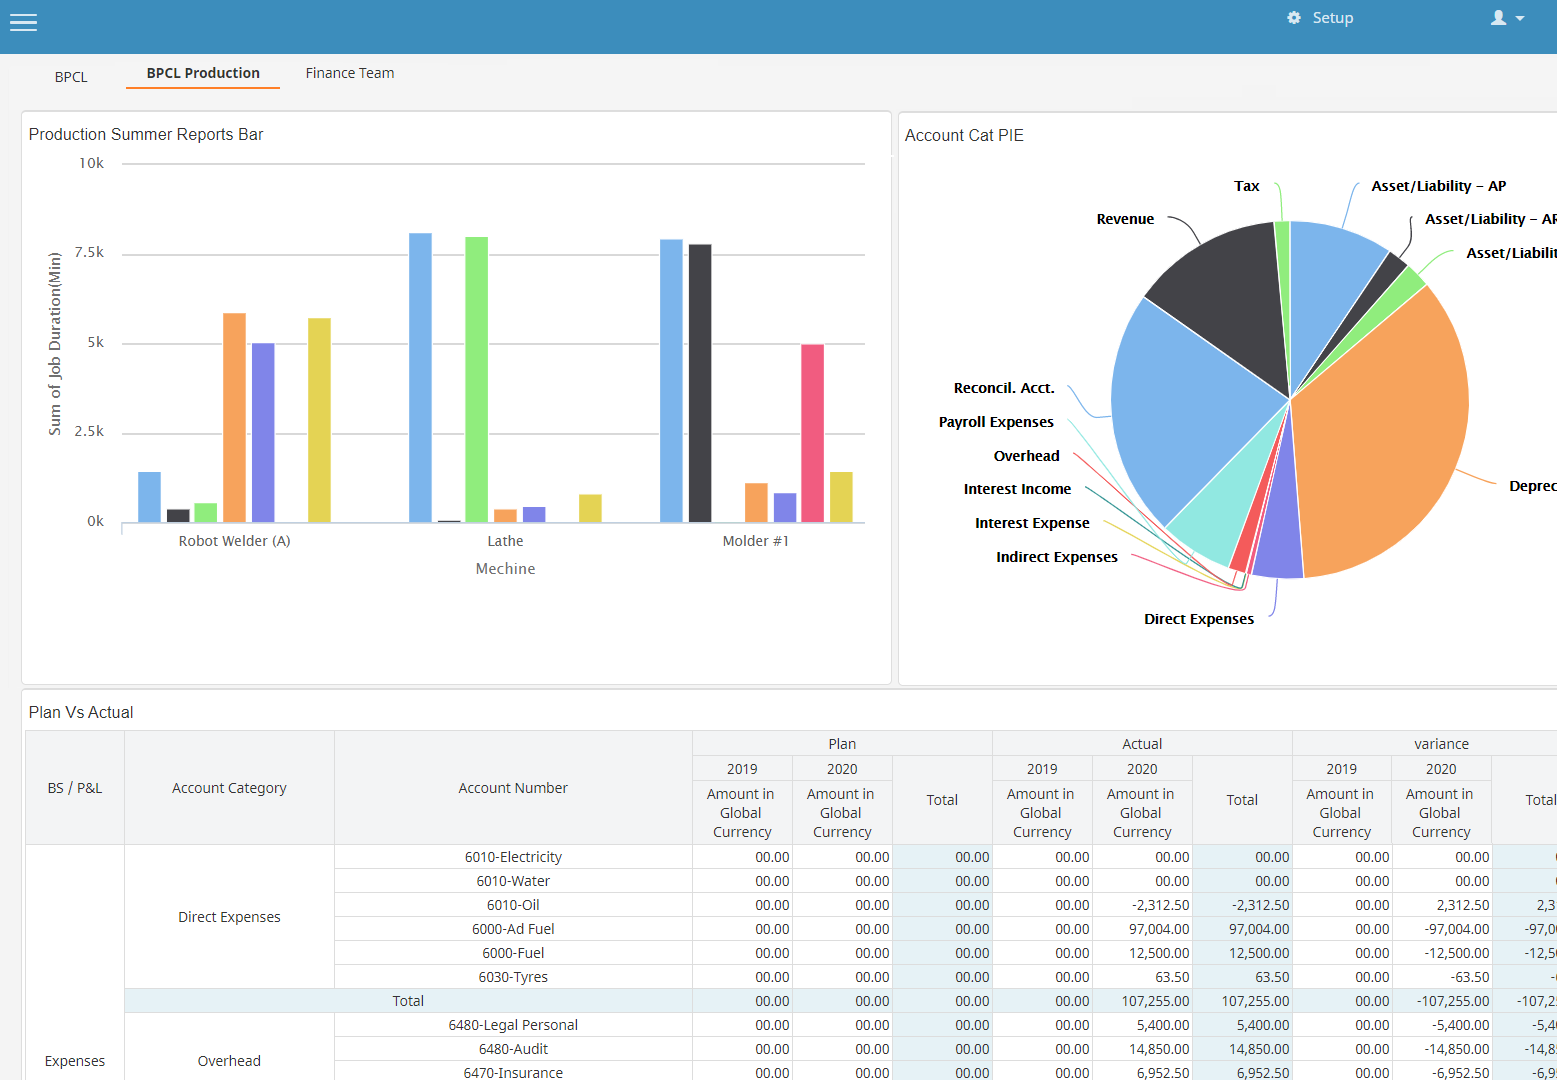Click the 6010-Oil account row

click(x=513, y=905)
